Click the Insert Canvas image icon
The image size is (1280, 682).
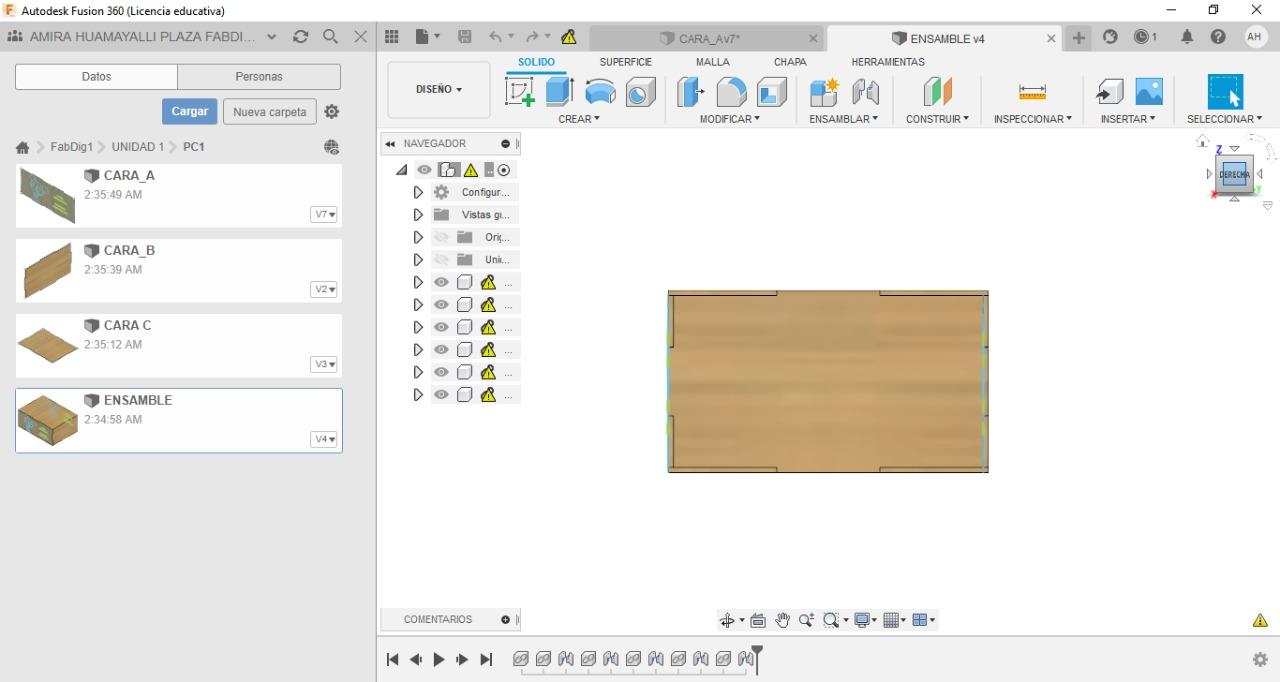tap(1149, 92)
